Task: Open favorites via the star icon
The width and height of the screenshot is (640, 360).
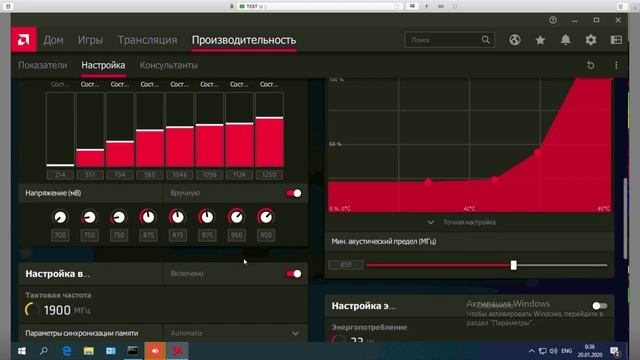Action: coord(540,40)
